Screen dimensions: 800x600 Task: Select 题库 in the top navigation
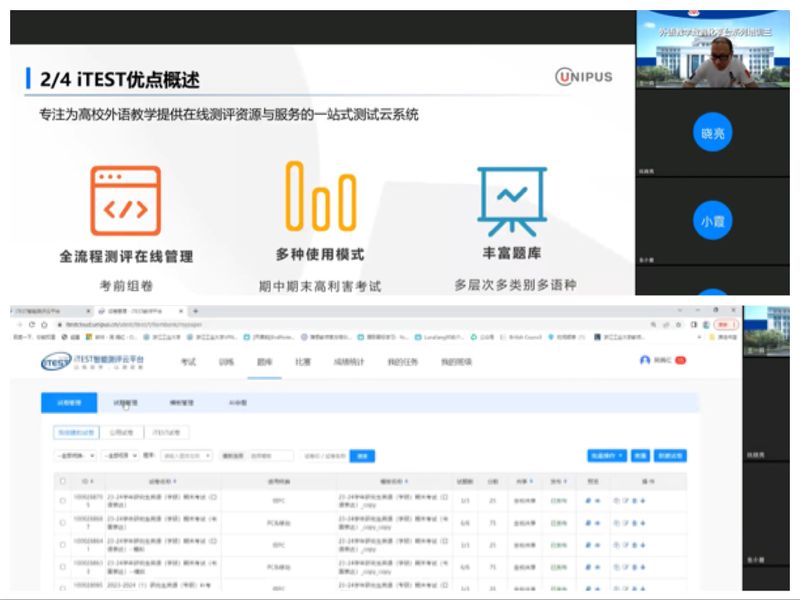[264, 361]
